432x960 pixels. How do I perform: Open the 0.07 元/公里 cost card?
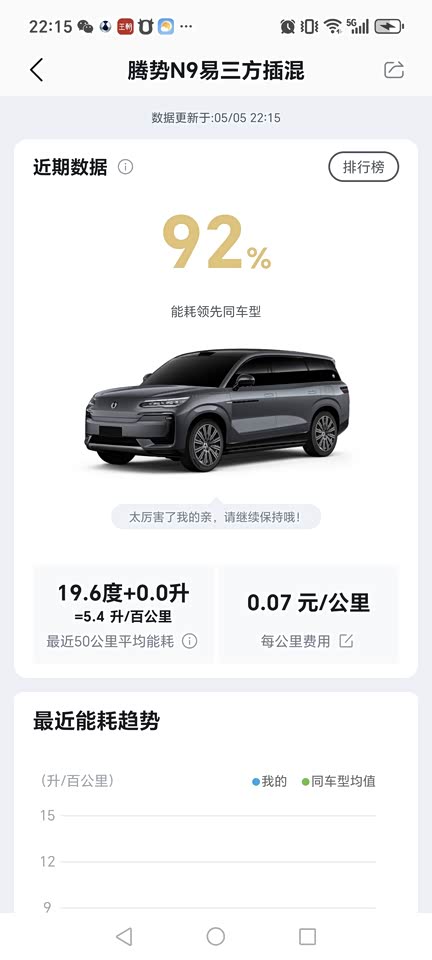(308, 615)
